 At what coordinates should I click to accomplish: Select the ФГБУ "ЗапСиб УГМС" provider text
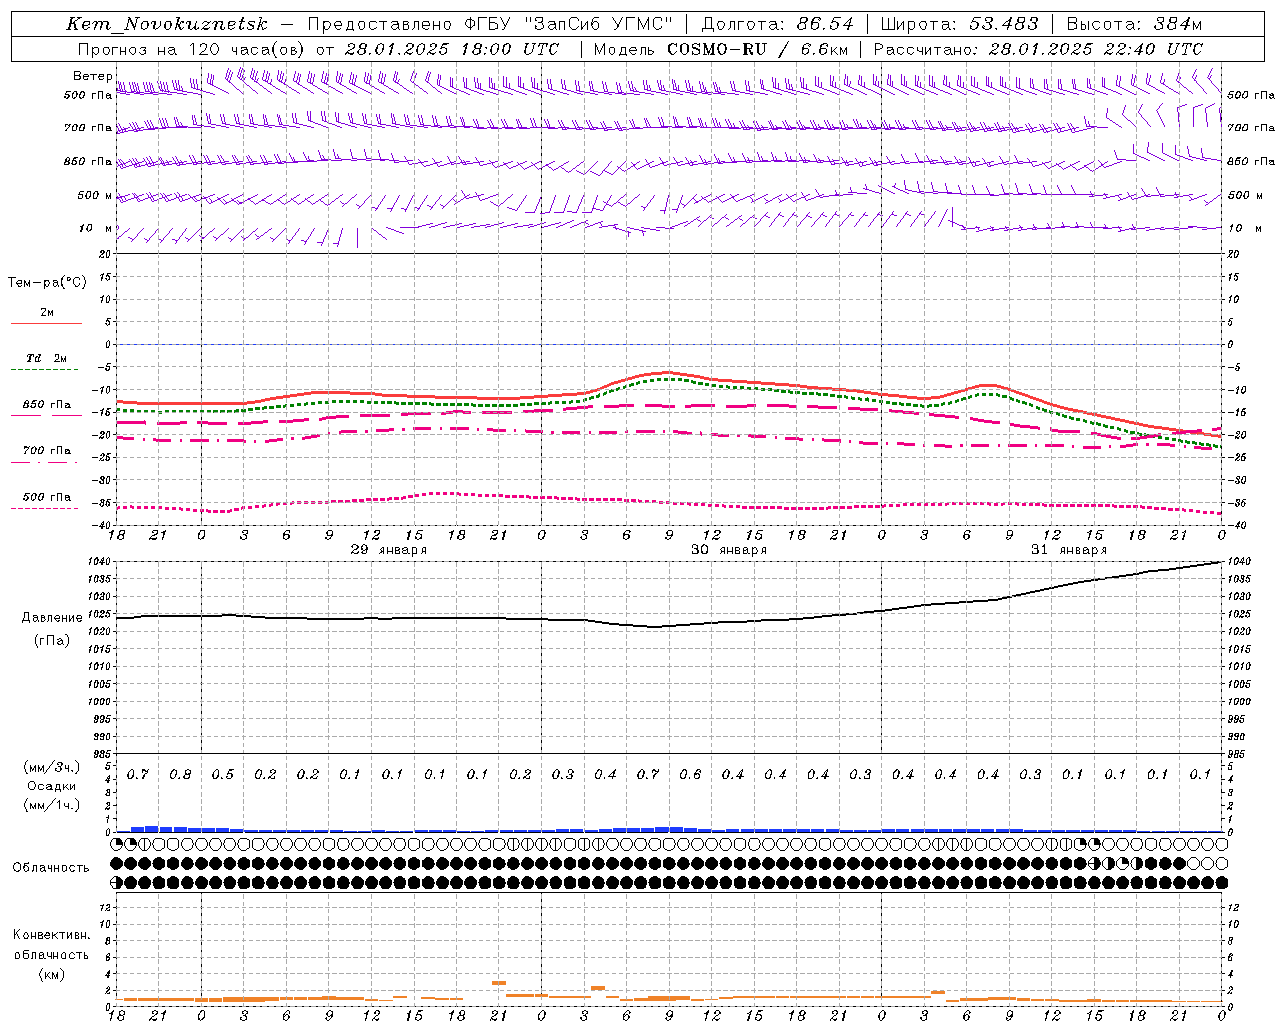[x=568, y=24]
